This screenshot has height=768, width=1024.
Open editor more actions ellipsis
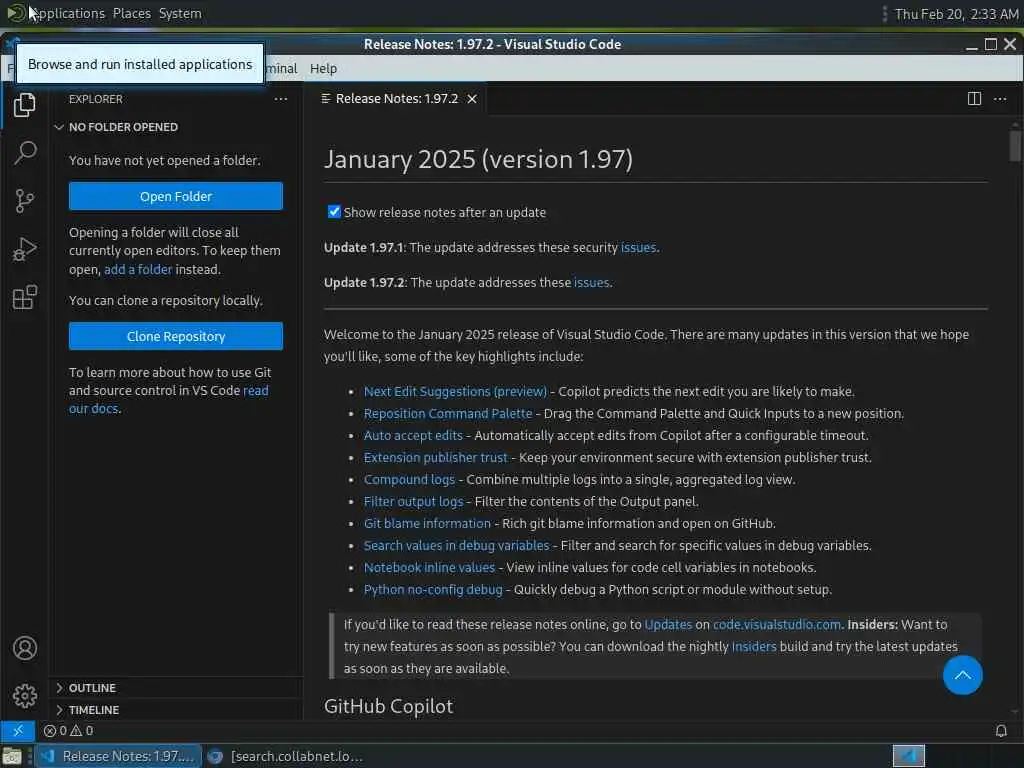pos(1000,99)
